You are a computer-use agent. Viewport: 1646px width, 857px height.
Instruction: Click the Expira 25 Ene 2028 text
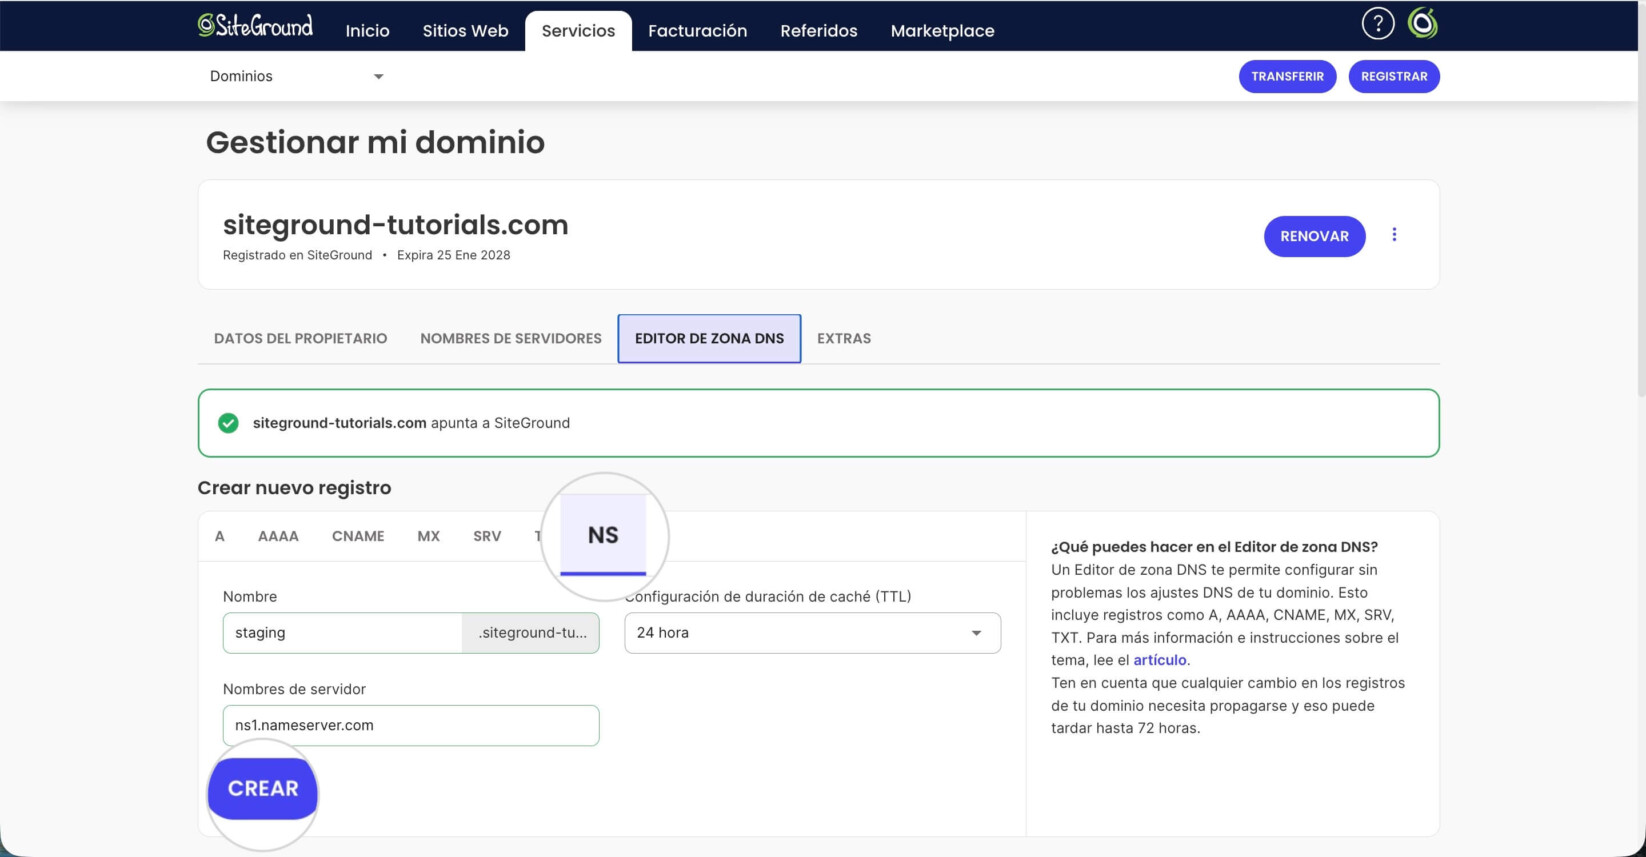[x=453, y=255]
